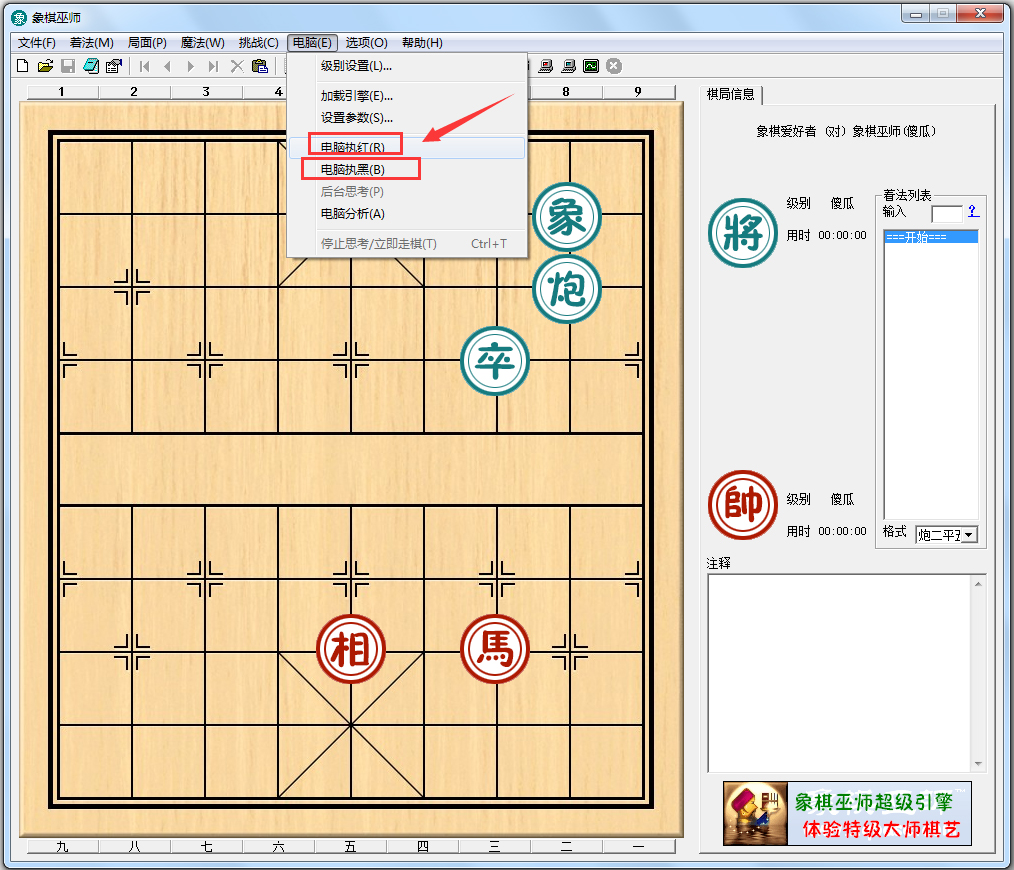Click the 象棋巫师 title bar app icon
This screenshot has width=1014, height=870.
tap(19, 17)
